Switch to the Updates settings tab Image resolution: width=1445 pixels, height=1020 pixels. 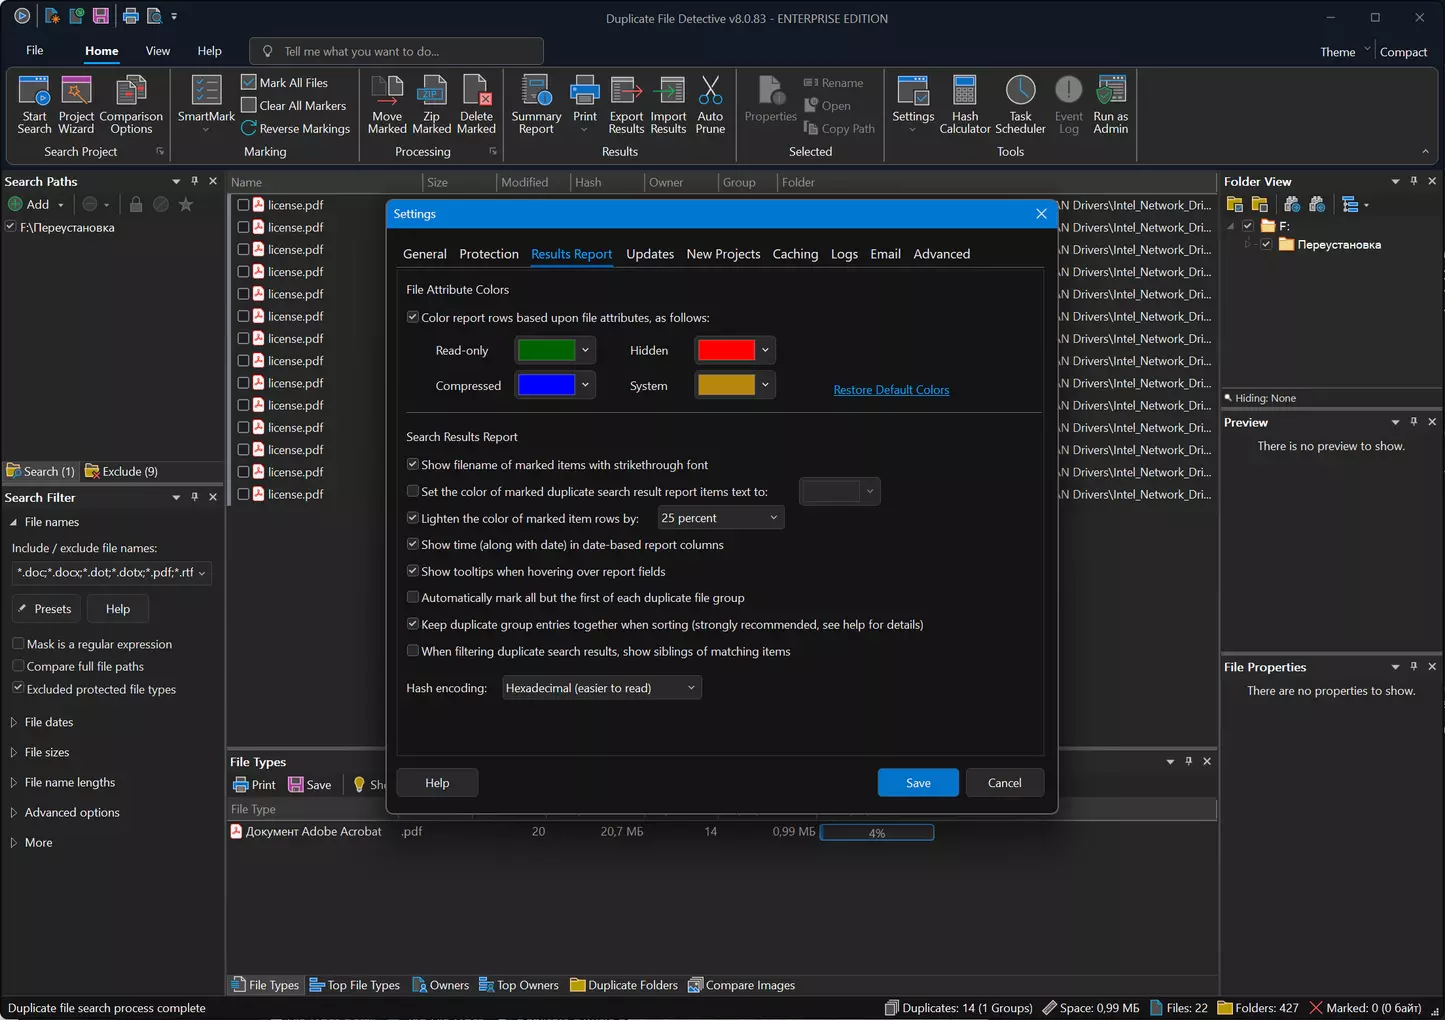[650, 254]
